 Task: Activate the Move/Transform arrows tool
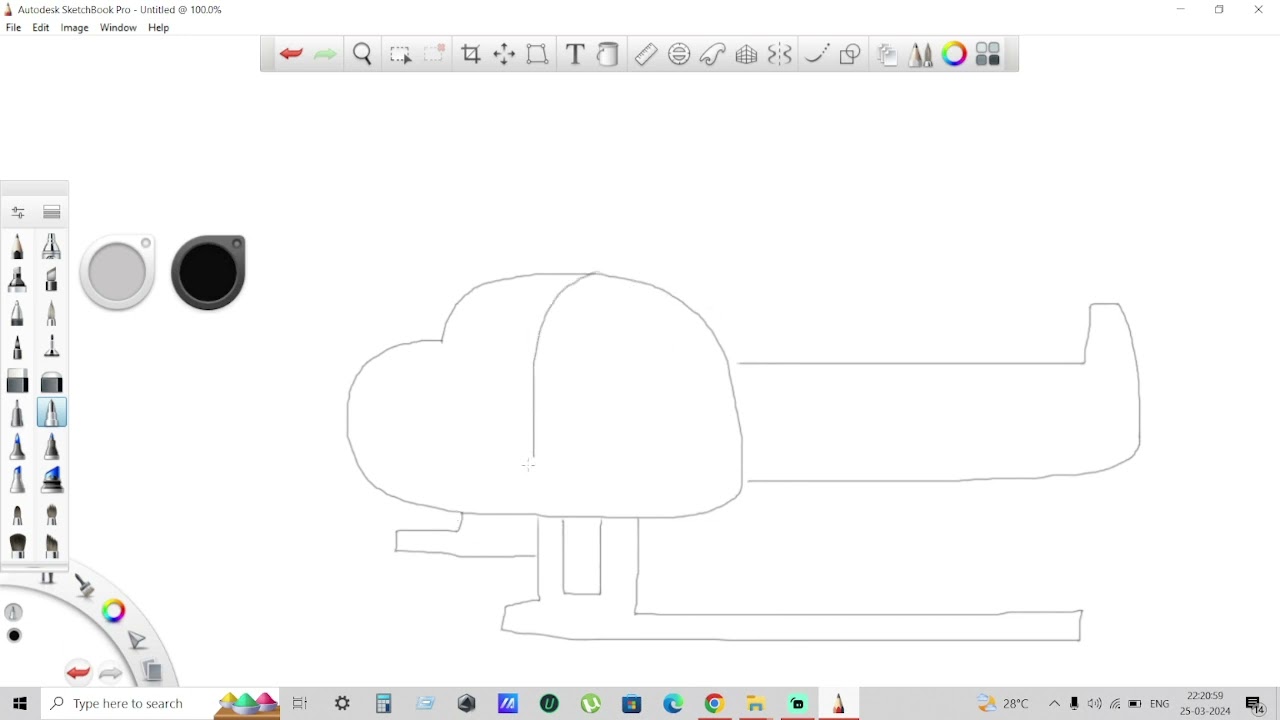click(504, 54)
